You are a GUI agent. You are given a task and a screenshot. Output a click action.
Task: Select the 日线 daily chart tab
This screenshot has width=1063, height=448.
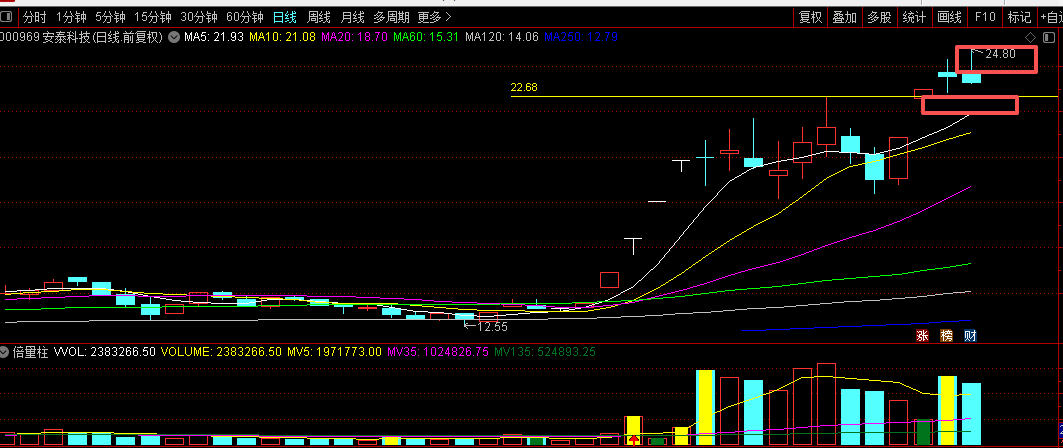pyautogui.click(x=285, y=17)
